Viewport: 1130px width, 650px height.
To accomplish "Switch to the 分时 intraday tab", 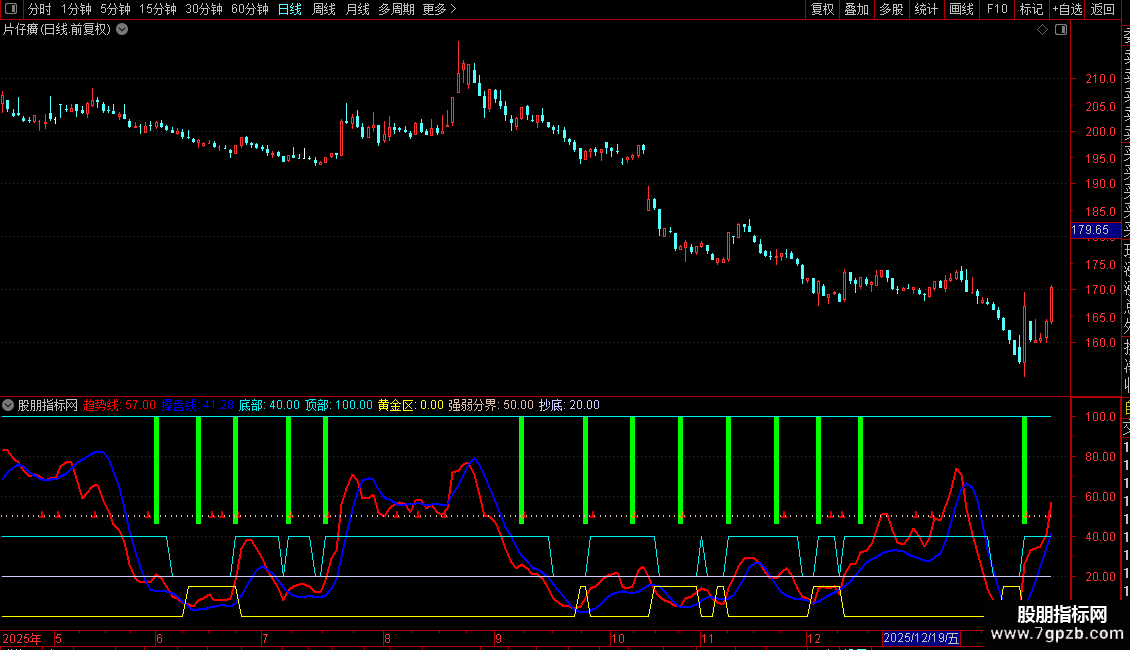I will 39,10.
